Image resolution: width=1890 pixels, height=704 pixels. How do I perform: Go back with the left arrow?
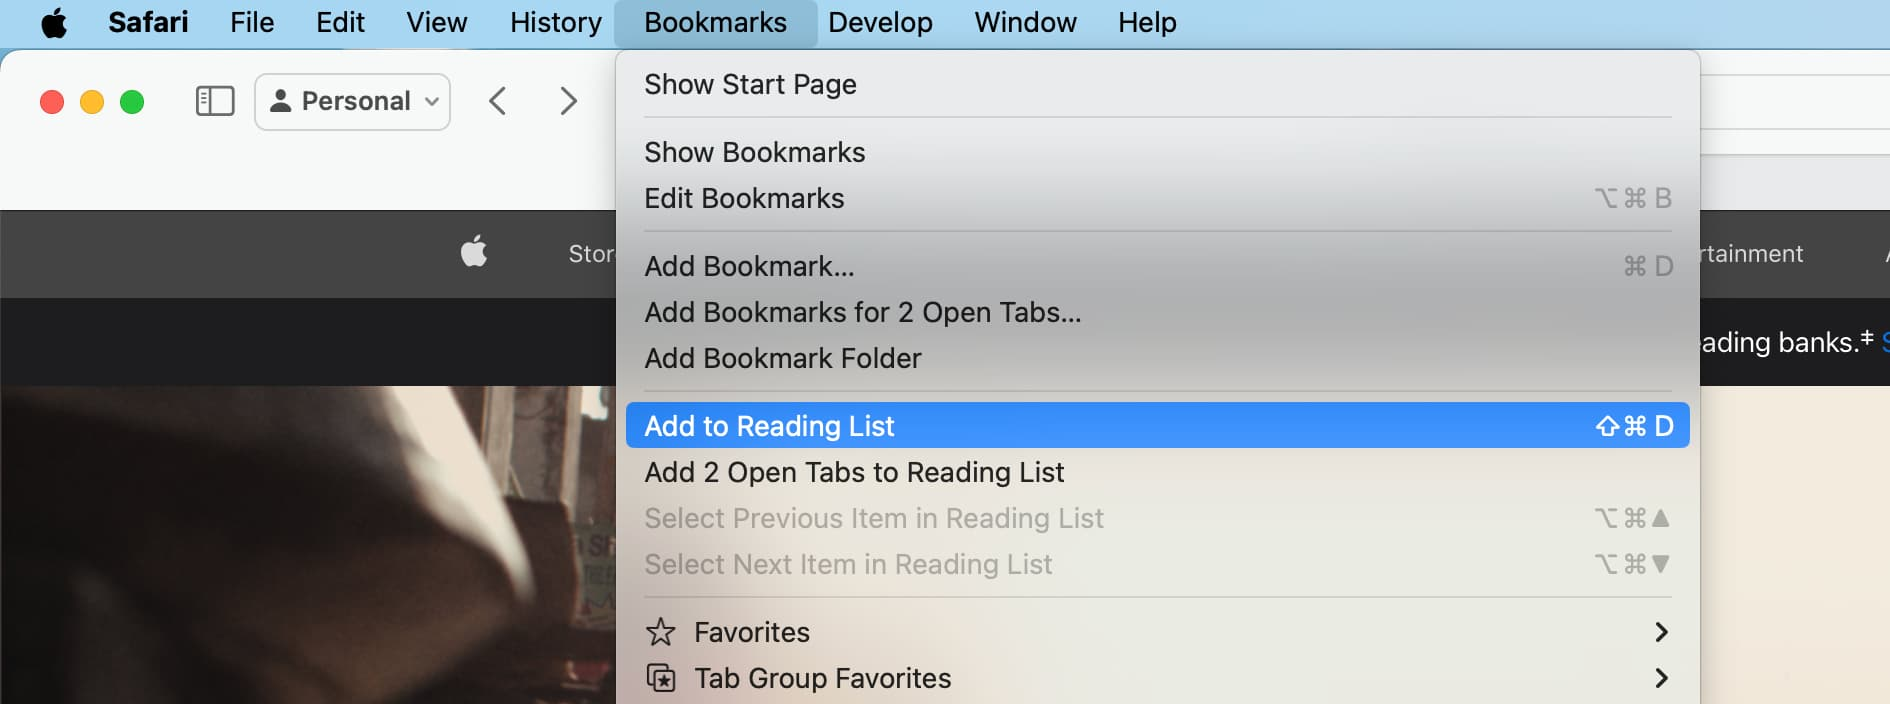tap(497, 101)
